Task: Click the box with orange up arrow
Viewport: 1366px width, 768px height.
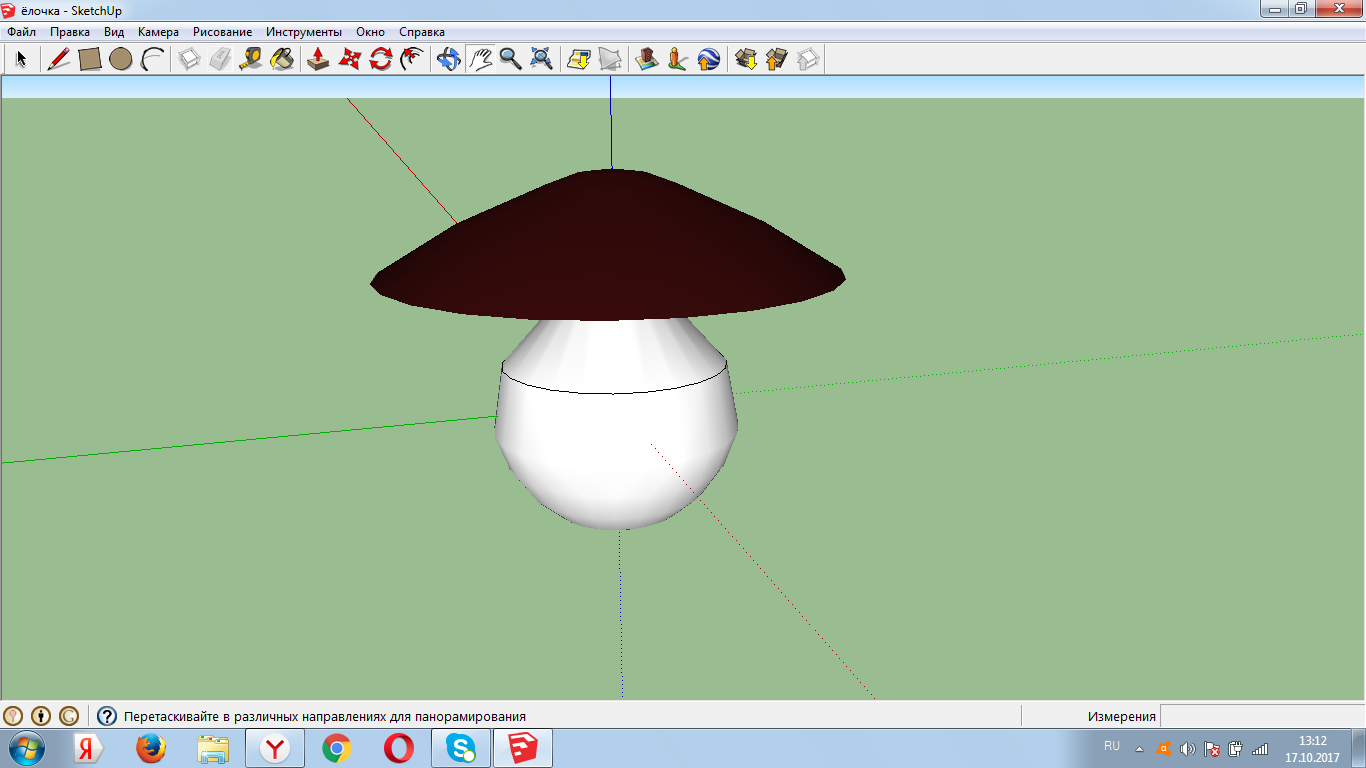Action: 777,59
